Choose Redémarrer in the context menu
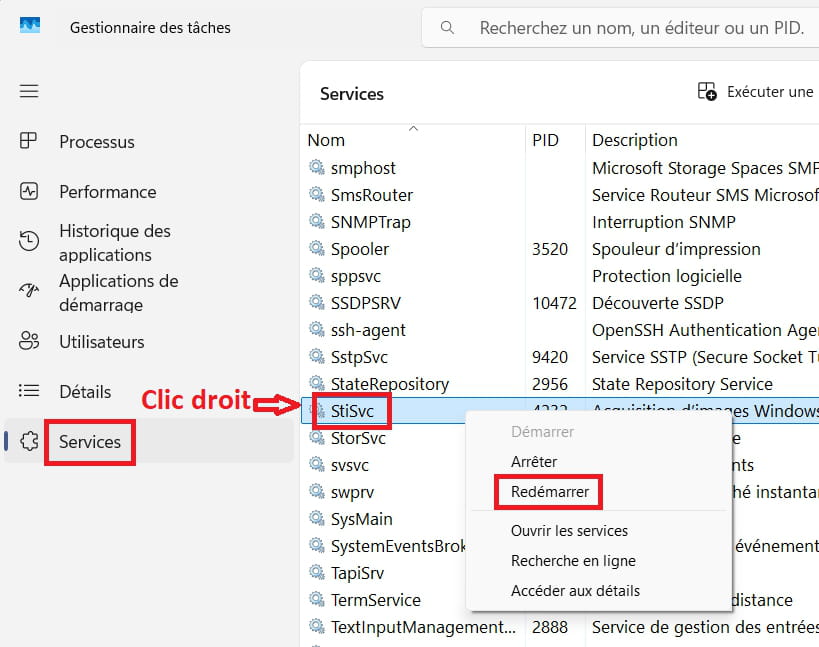Screen dimensions: 819x647 (x=549, y=492)
